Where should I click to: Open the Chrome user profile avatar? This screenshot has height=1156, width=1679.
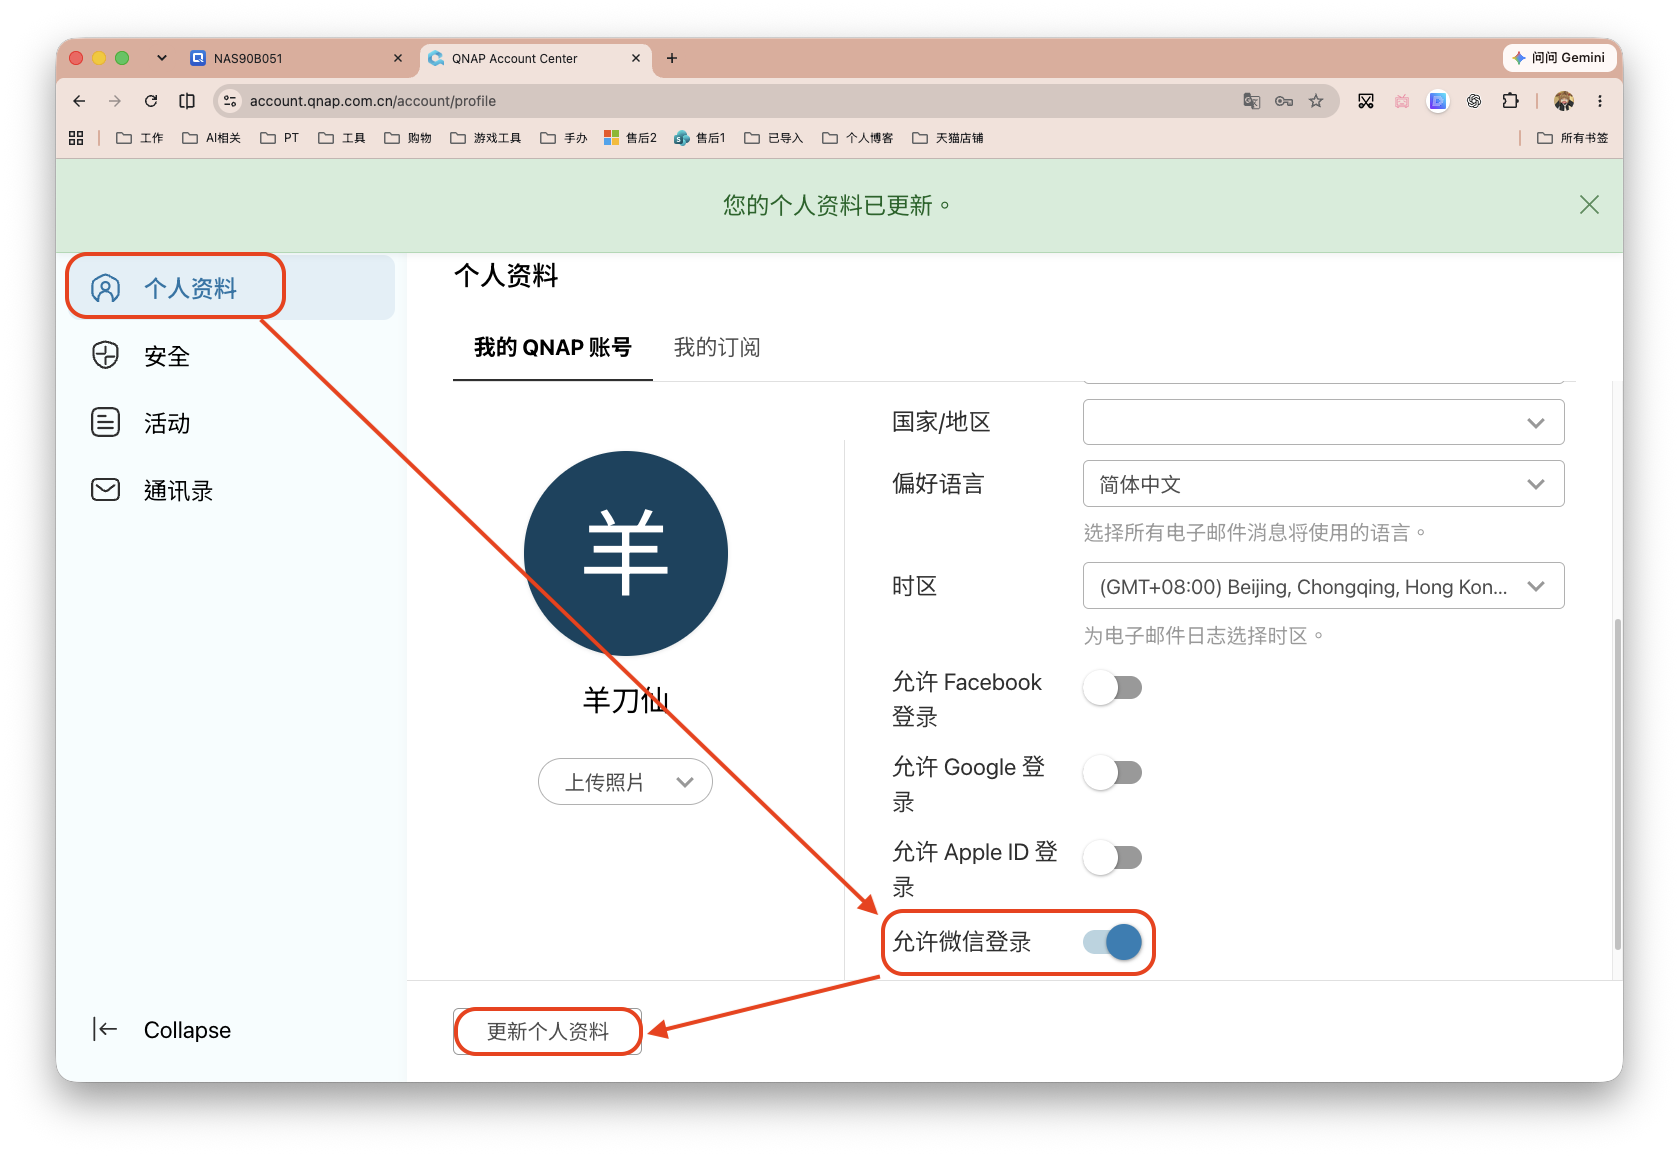(x=1564, y=101)
